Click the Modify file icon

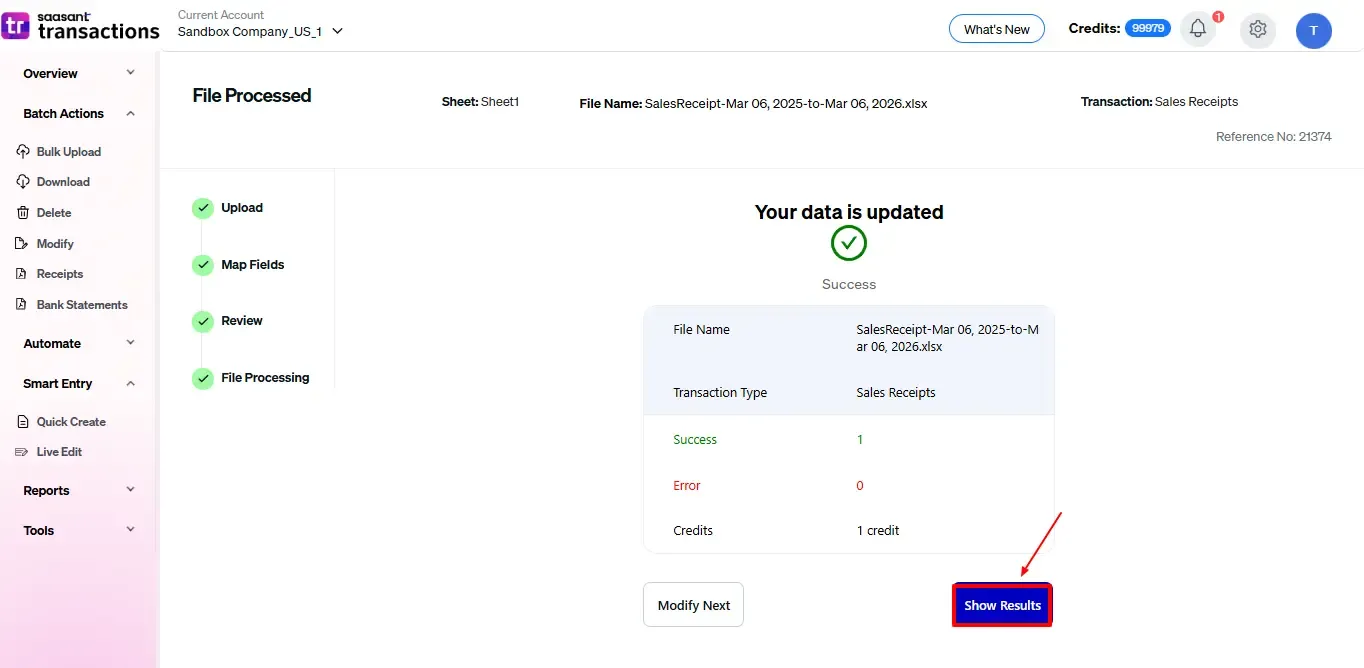coord(23,244)
